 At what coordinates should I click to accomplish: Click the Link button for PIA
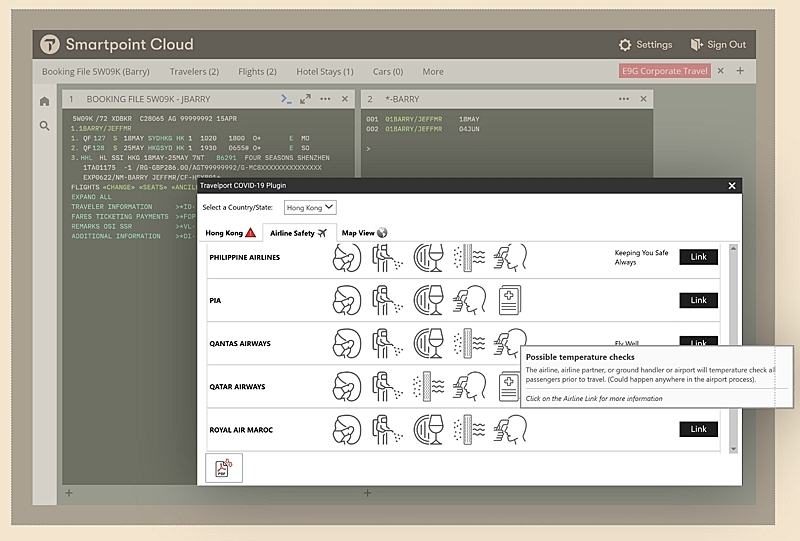point(698,300)
